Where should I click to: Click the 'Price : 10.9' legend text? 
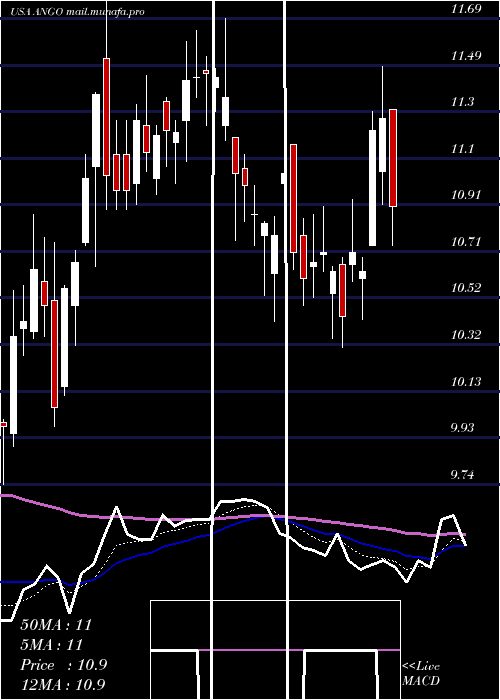tap(63, 665)
